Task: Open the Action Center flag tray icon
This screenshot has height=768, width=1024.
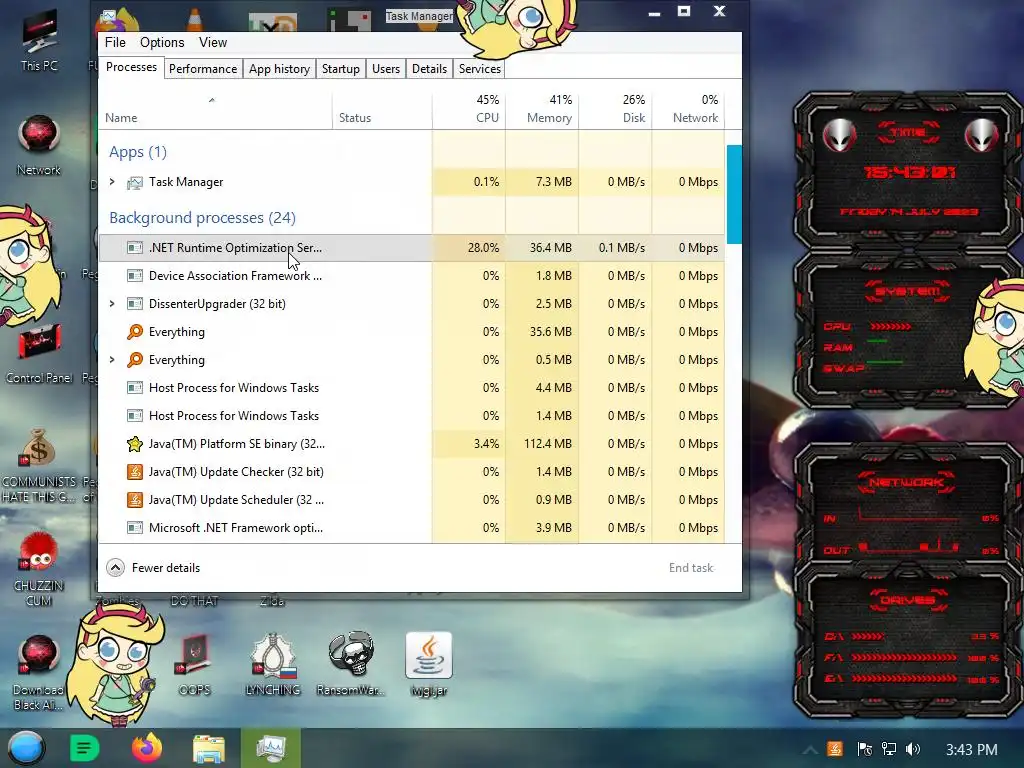Action: pos(864,749)
